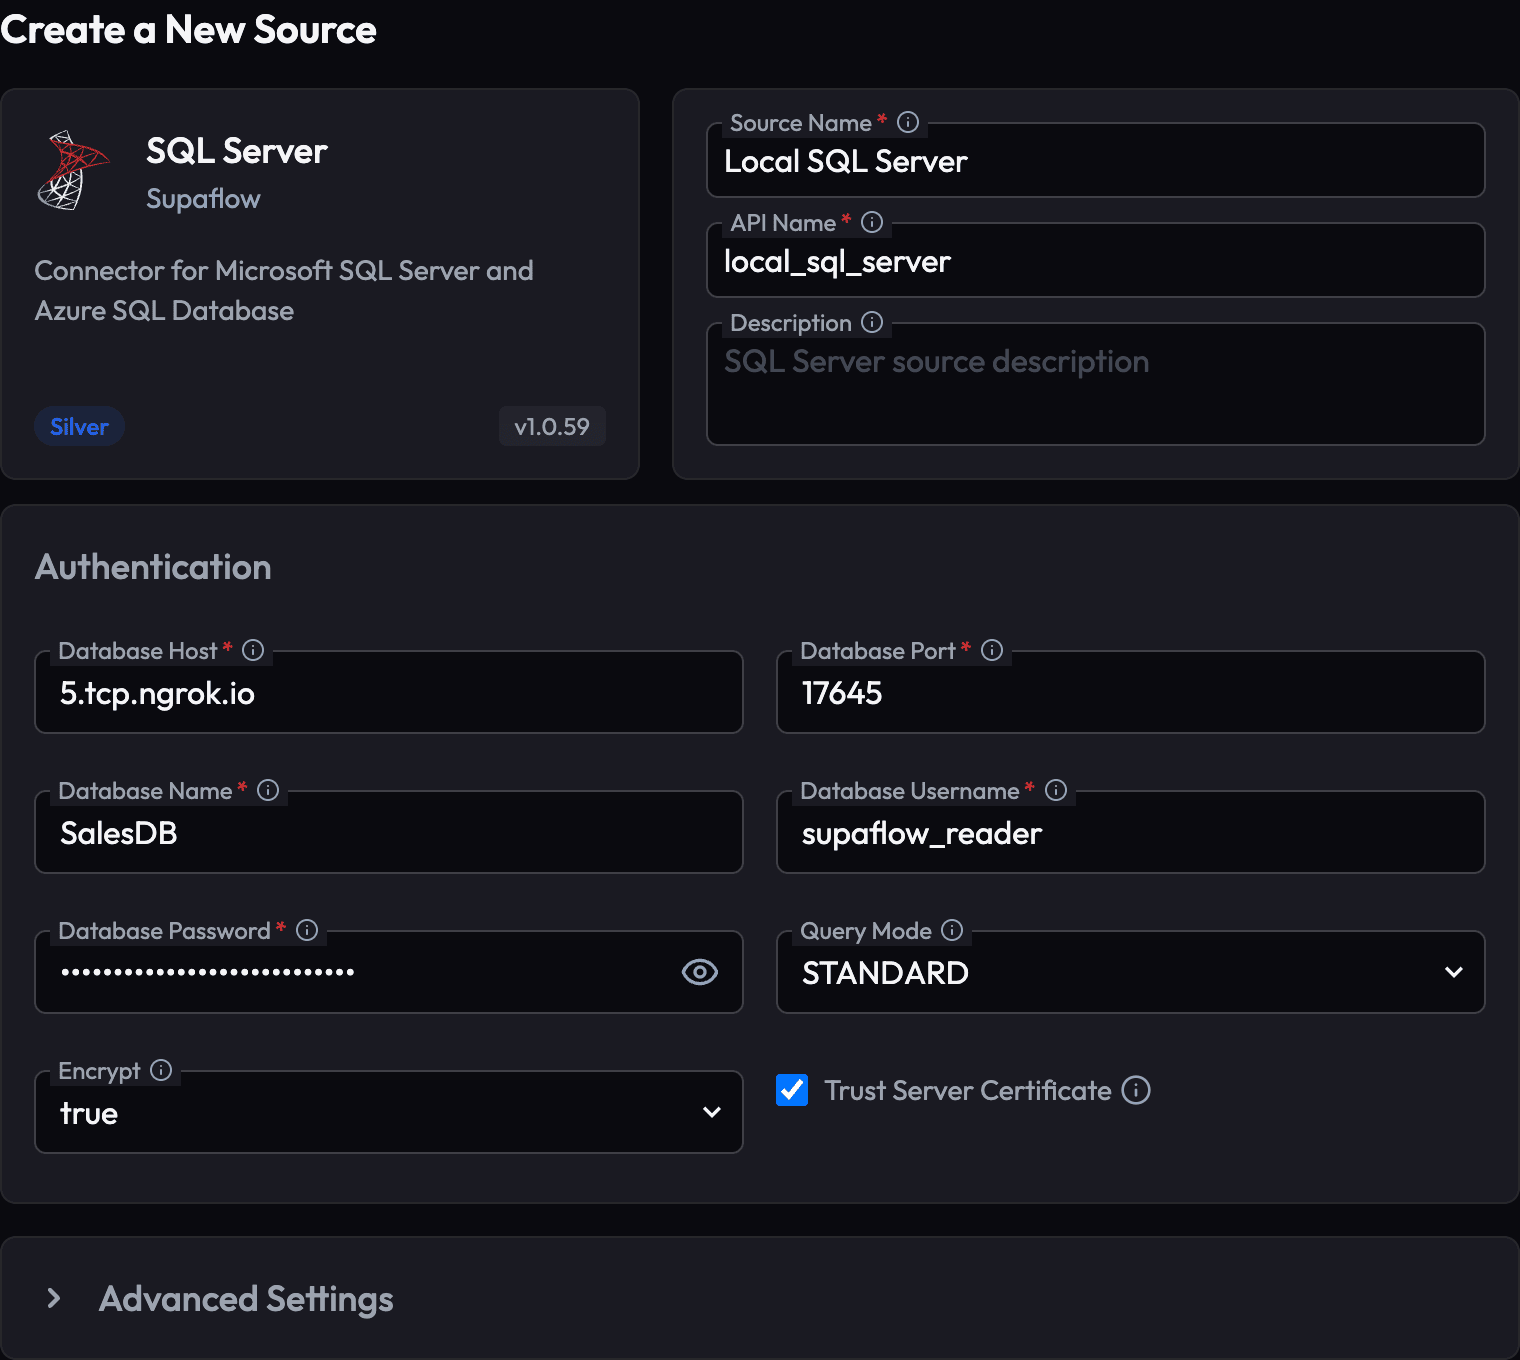1520x1360 pixels.
Task: Click the Database Port info icon
Action: point(992,650)
